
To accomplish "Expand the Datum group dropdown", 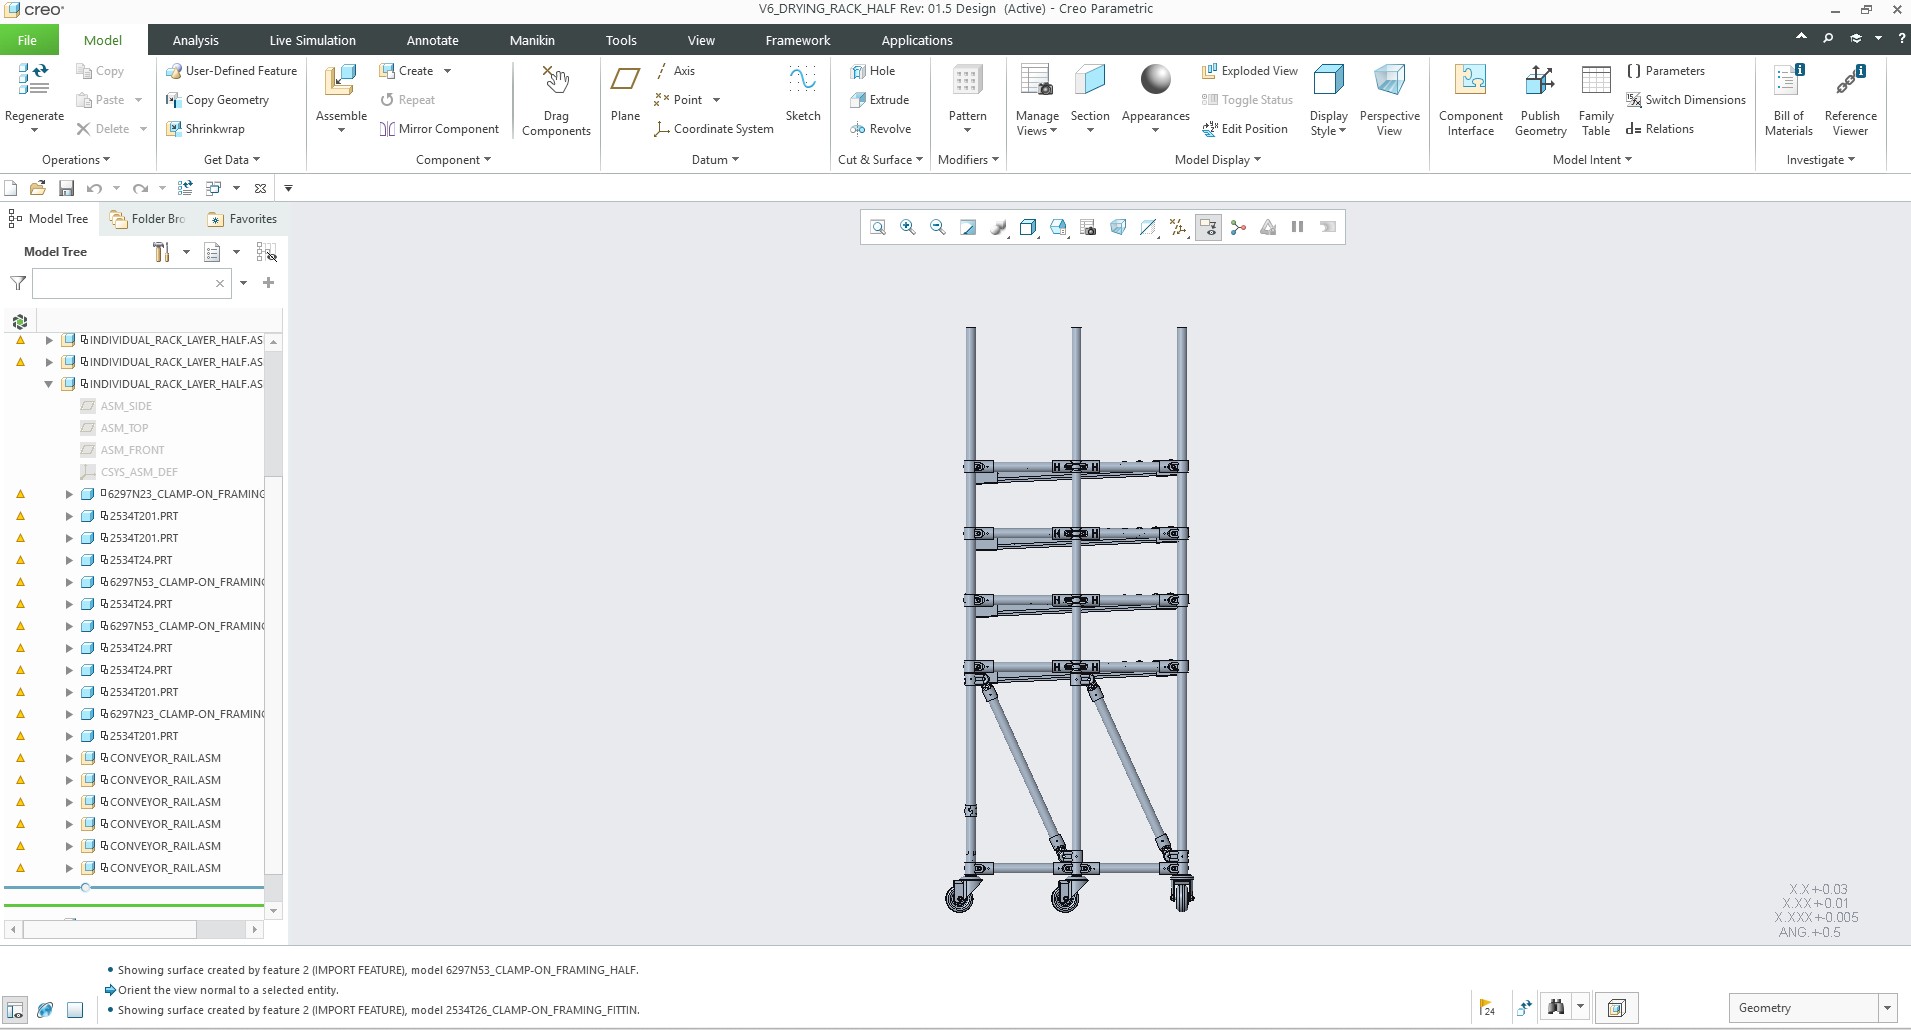I will [x=715, y=160].
